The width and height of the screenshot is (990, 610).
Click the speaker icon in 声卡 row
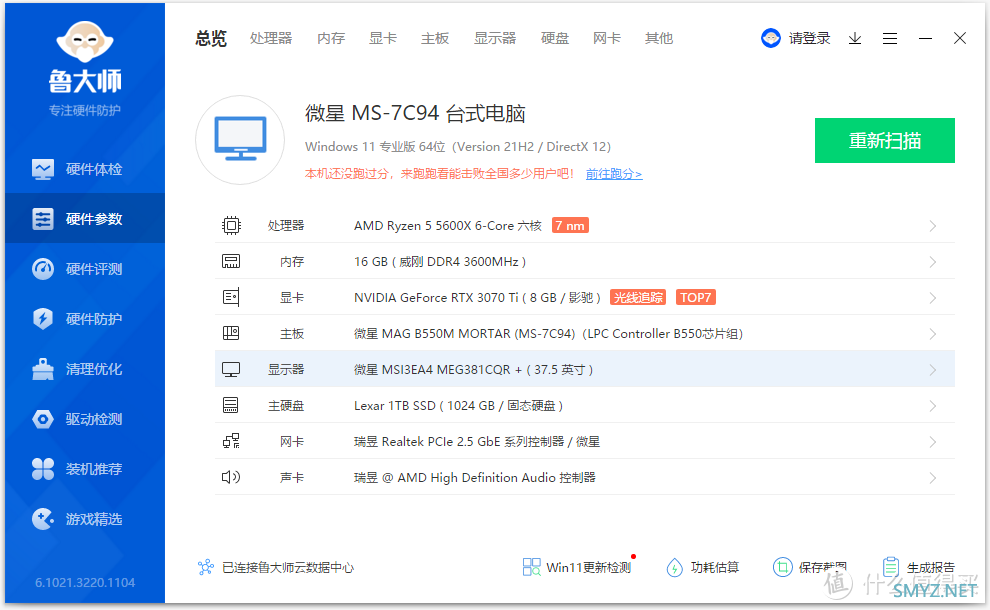[x=231, y=477]
